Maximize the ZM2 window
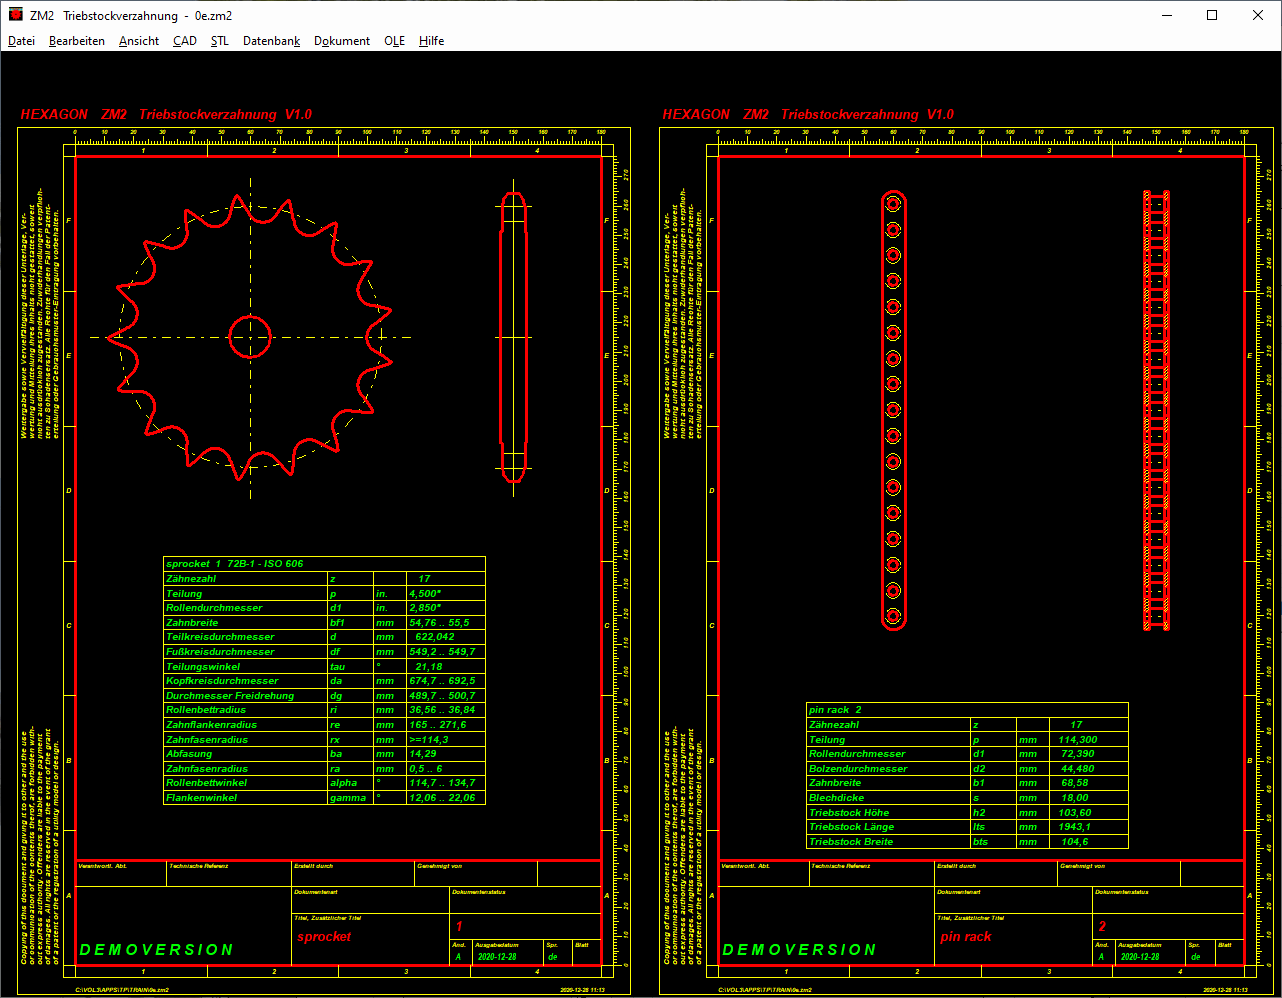Screen dimensions: 1282x998 1212,15
